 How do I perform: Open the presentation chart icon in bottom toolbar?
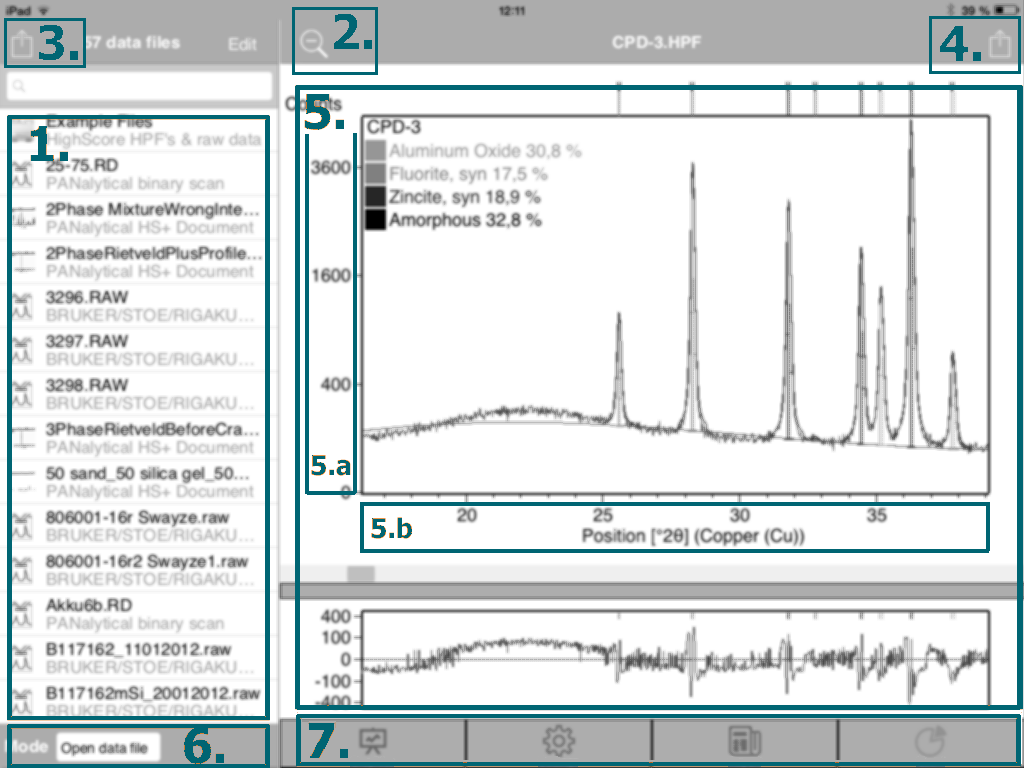pos(373,741)
